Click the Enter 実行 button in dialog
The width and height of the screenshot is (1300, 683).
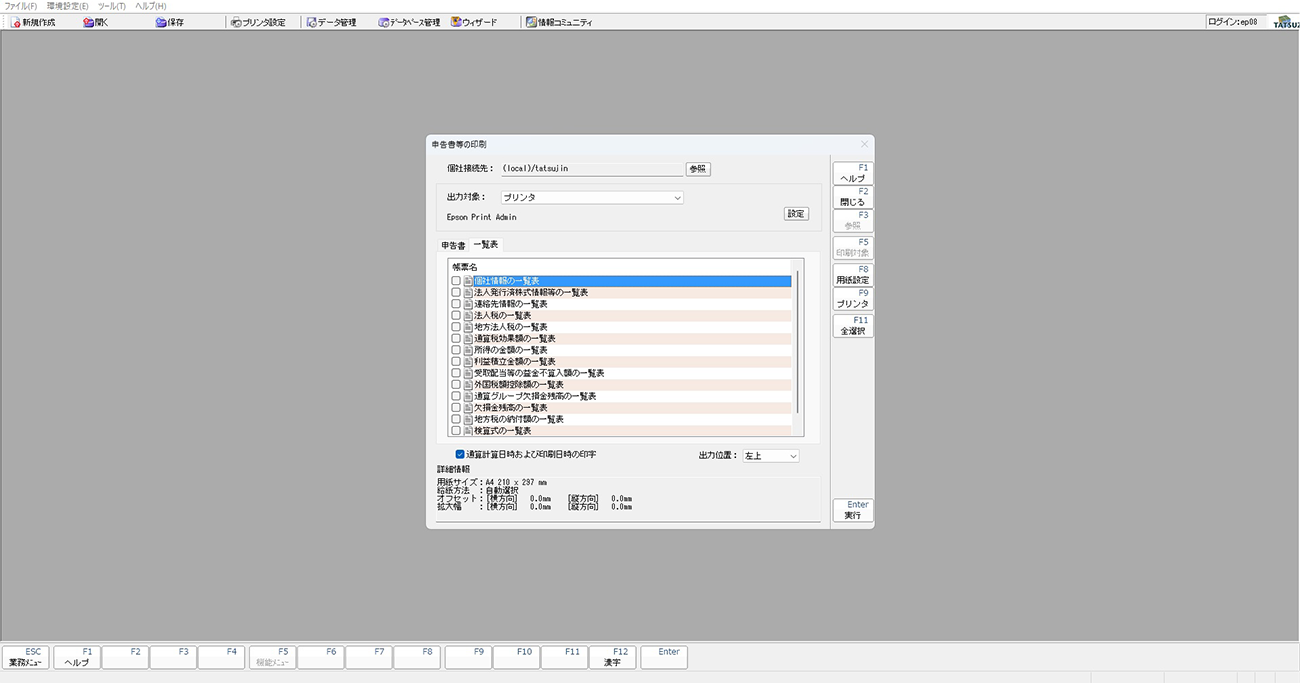(x=852, y=510)
